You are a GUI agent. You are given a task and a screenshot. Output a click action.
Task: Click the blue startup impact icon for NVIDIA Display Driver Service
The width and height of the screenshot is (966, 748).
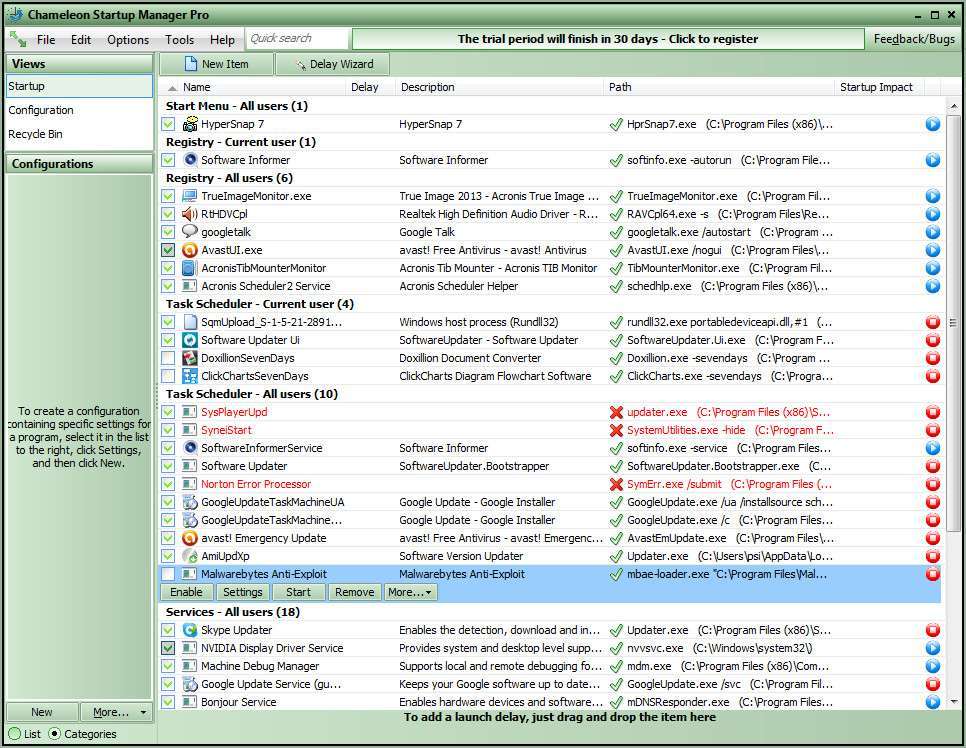point(933,648)
